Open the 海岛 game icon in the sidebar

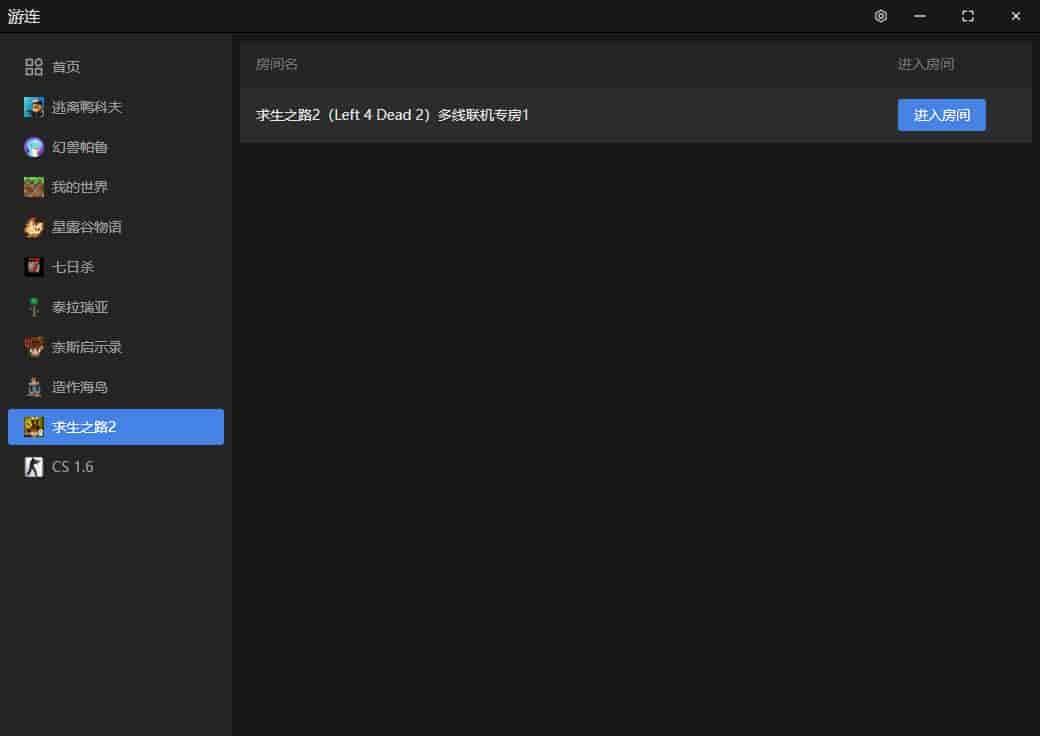(x=34, y=387)
